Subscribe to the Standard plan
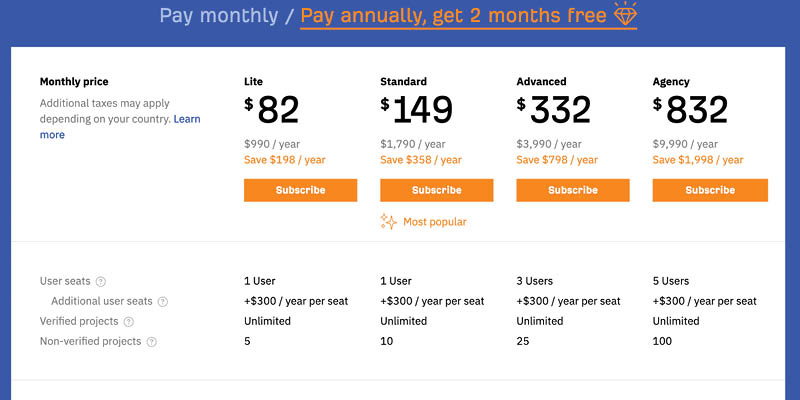The width and height of the screenshot is (800, 400). [x=437, y=190]
